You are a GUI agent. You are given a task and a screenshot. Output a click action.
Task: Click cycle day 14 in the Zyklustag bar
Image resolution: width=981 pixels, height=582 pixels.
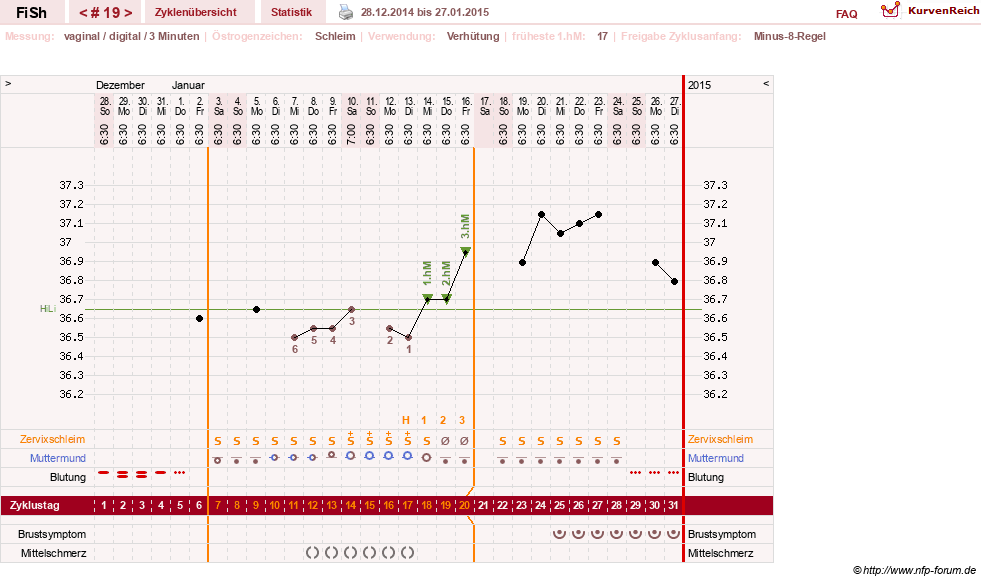pyautogui.click(x=350, y=505)
